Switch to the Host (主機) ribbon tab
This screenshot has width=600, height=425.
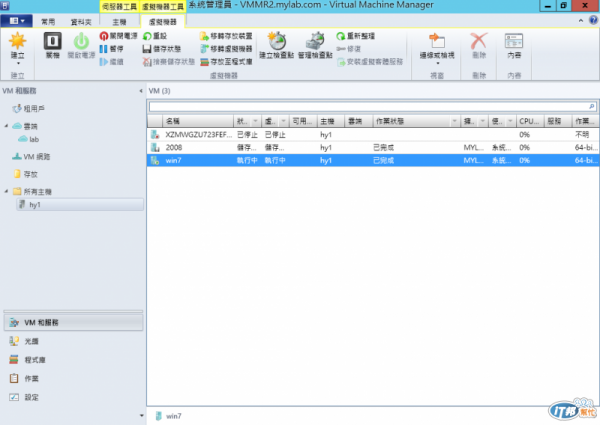(119, 22)
